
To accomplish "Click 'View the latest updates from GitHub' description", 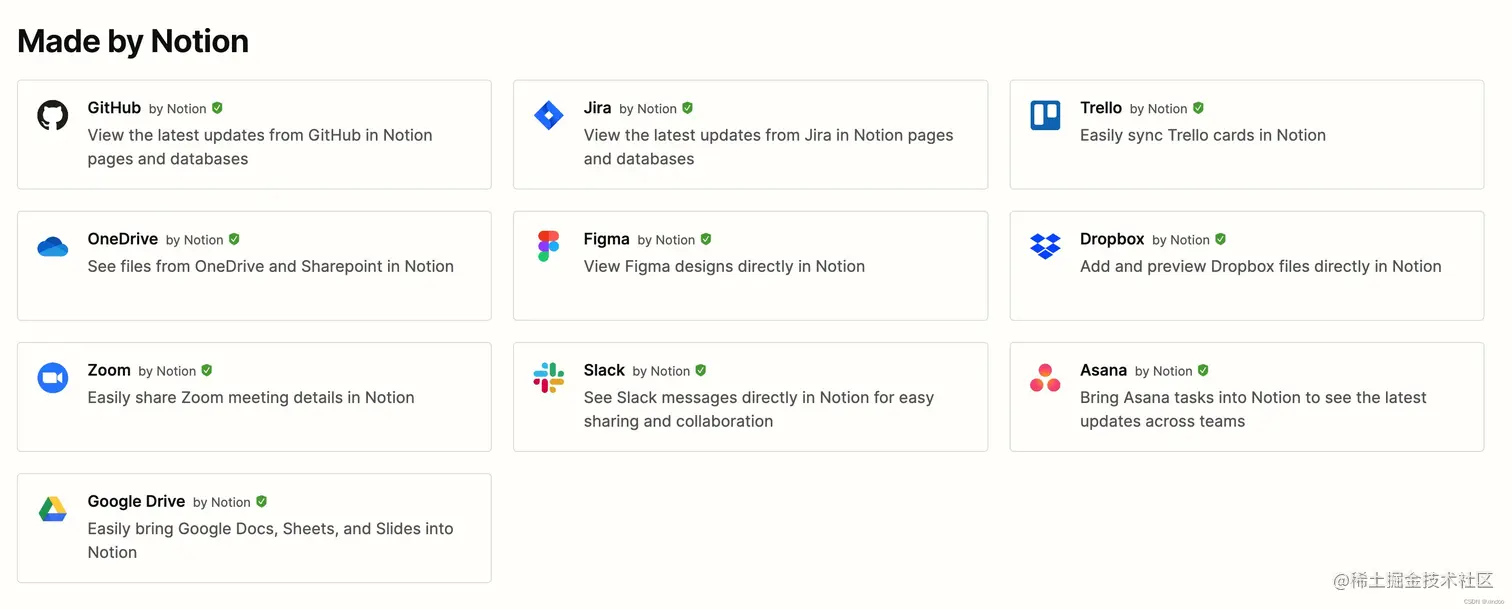I will pyautogui.click(x=260, y=147).
